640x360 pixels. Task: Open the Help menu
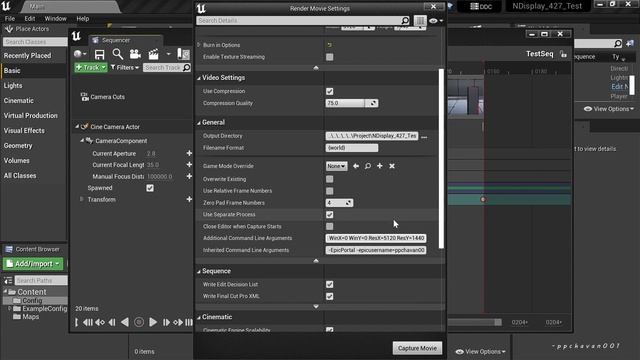(82, 18)
